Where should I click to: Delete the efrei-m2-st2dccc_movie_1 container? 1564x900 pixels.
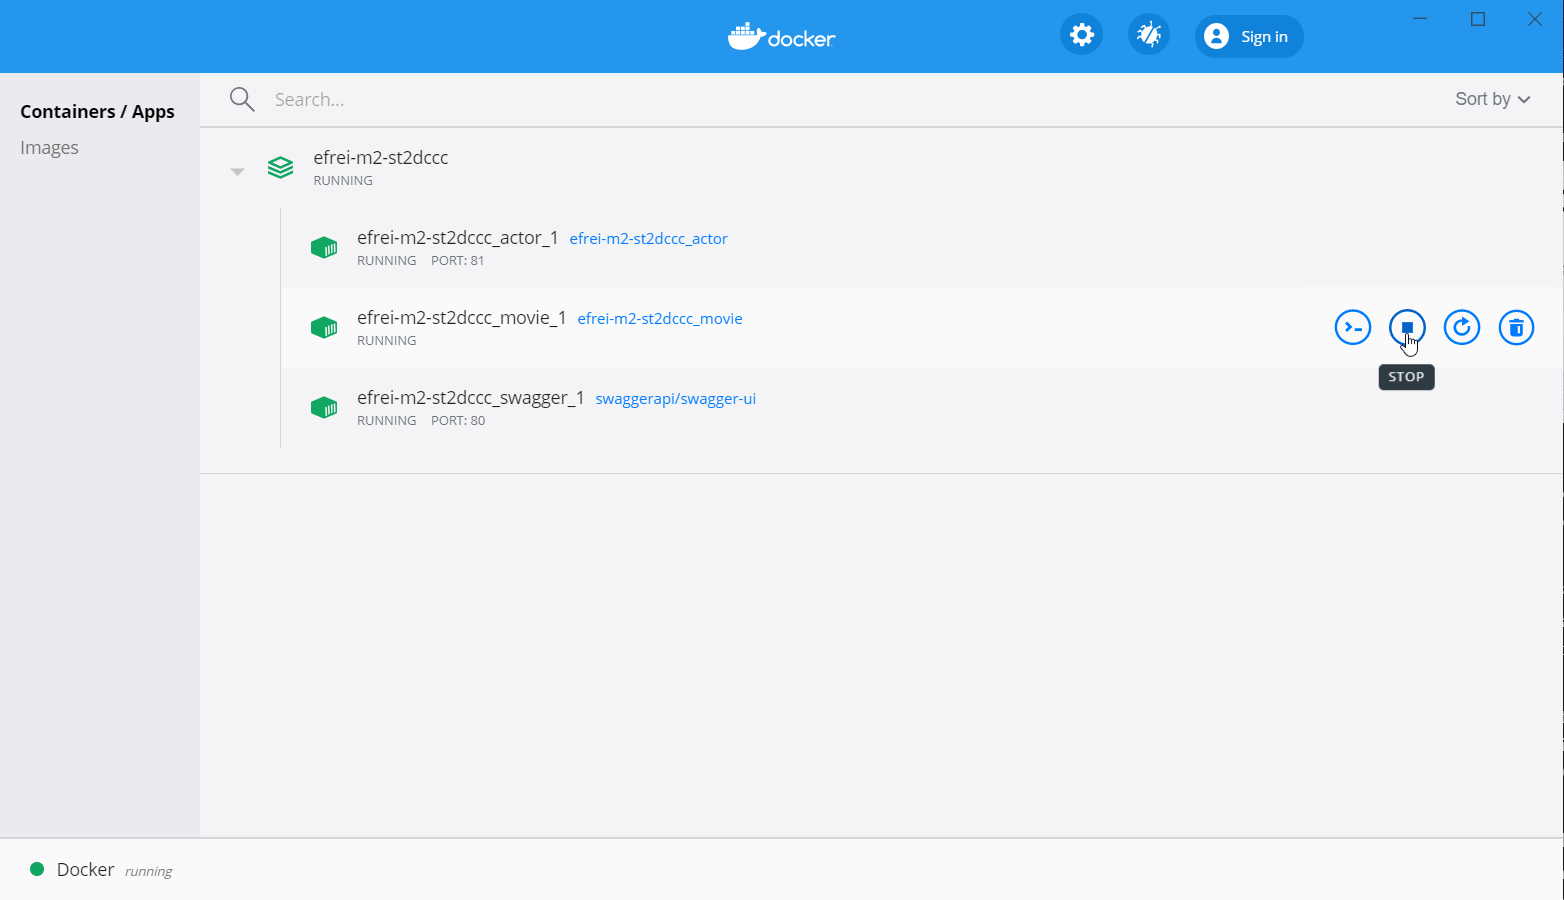[x=1516, y=327]
